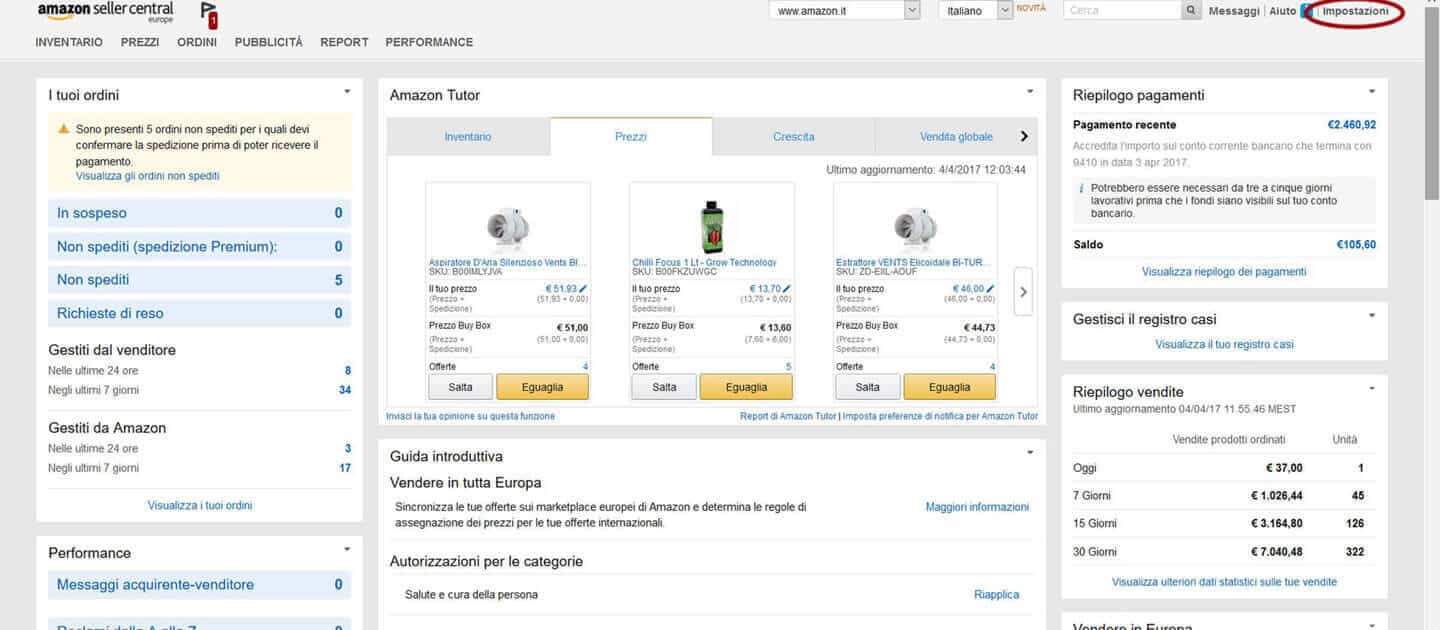
Task: Open the ORDINI menu
Action: pos(197,42)
